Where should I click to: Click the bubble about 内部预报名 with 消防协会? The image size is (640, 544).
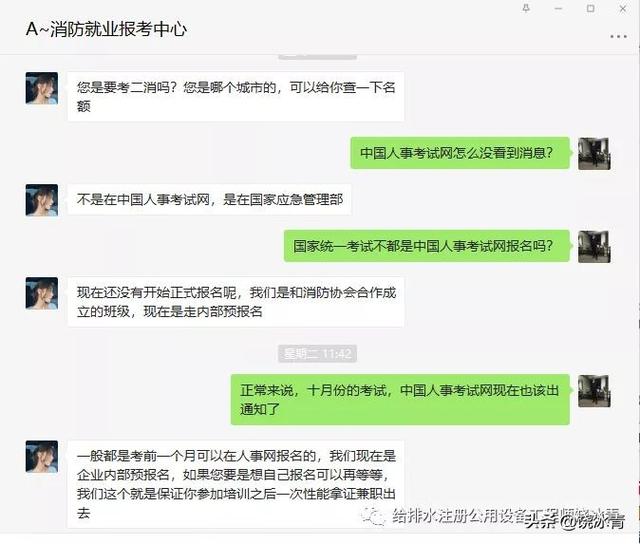[x=236, y=302]
